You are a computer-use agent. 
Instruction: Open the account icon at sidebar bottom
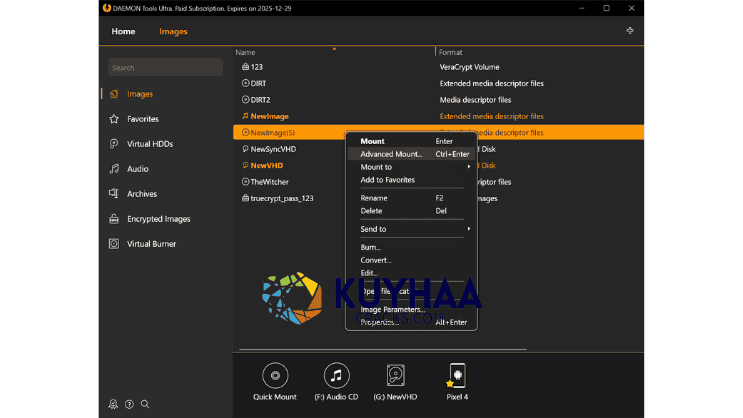point(113,404)
